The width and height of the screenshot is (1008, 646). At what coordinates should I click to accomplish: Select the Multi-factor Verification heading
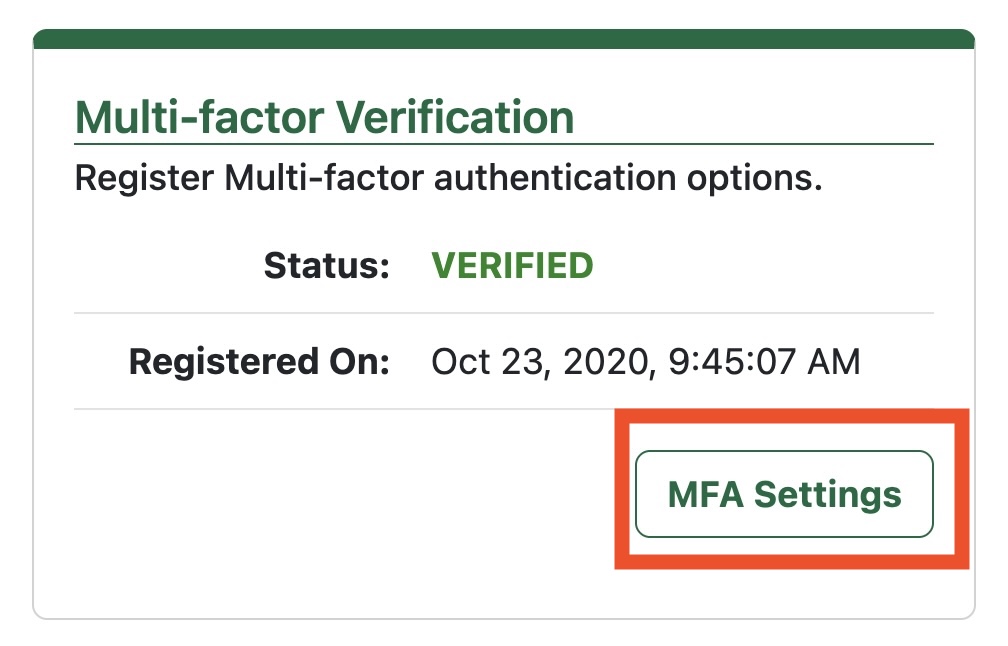coord(325,116)
